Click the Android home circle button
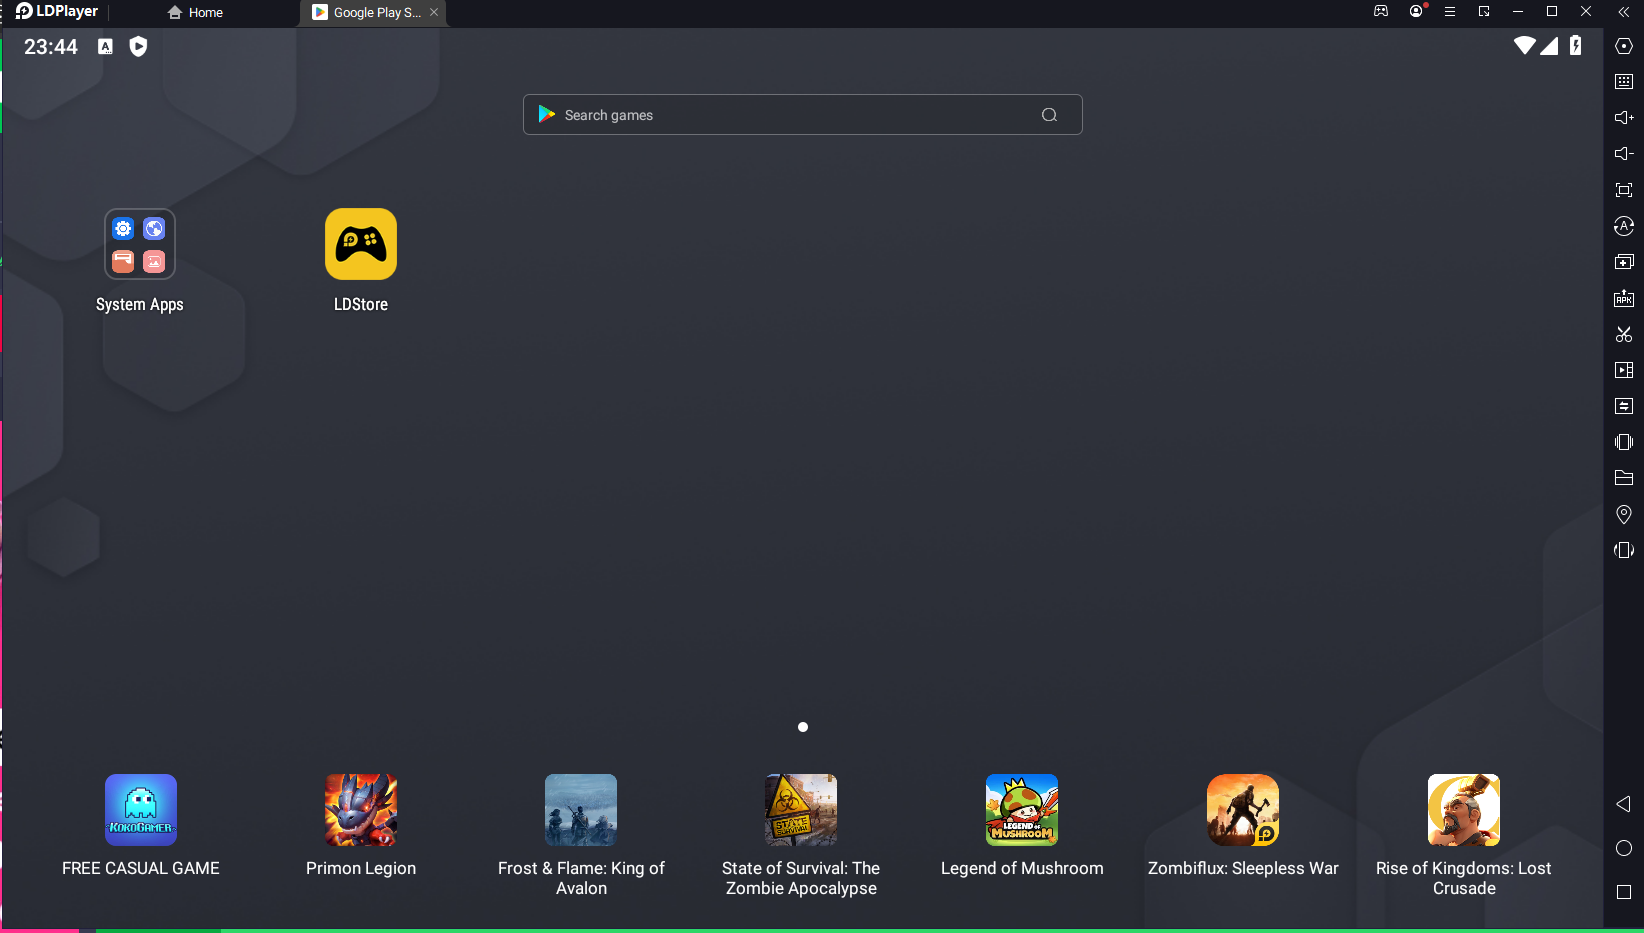The height and width of the screenshot is (933, 1644). point(1624,848)
